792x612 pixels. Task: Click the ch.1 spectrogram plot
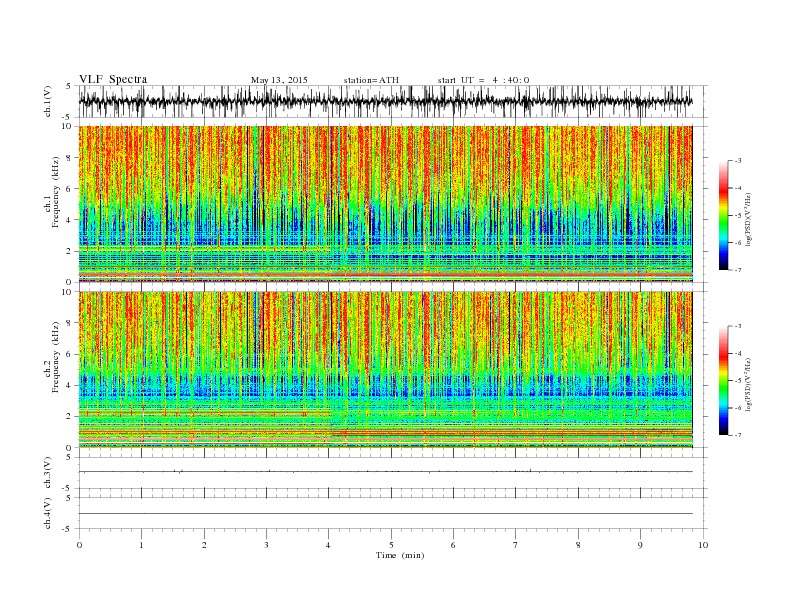(x=385, y=204)
